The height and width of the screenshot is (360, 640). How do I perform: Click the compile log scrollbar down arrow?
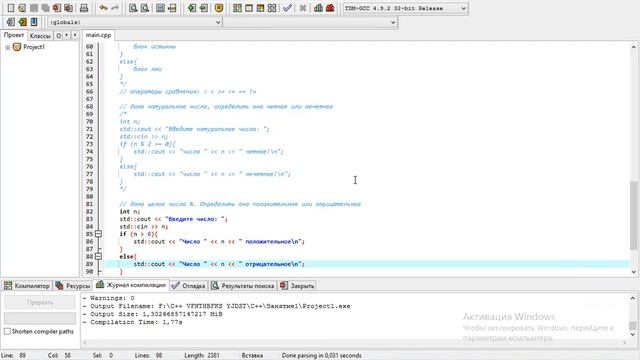[633, 334]
